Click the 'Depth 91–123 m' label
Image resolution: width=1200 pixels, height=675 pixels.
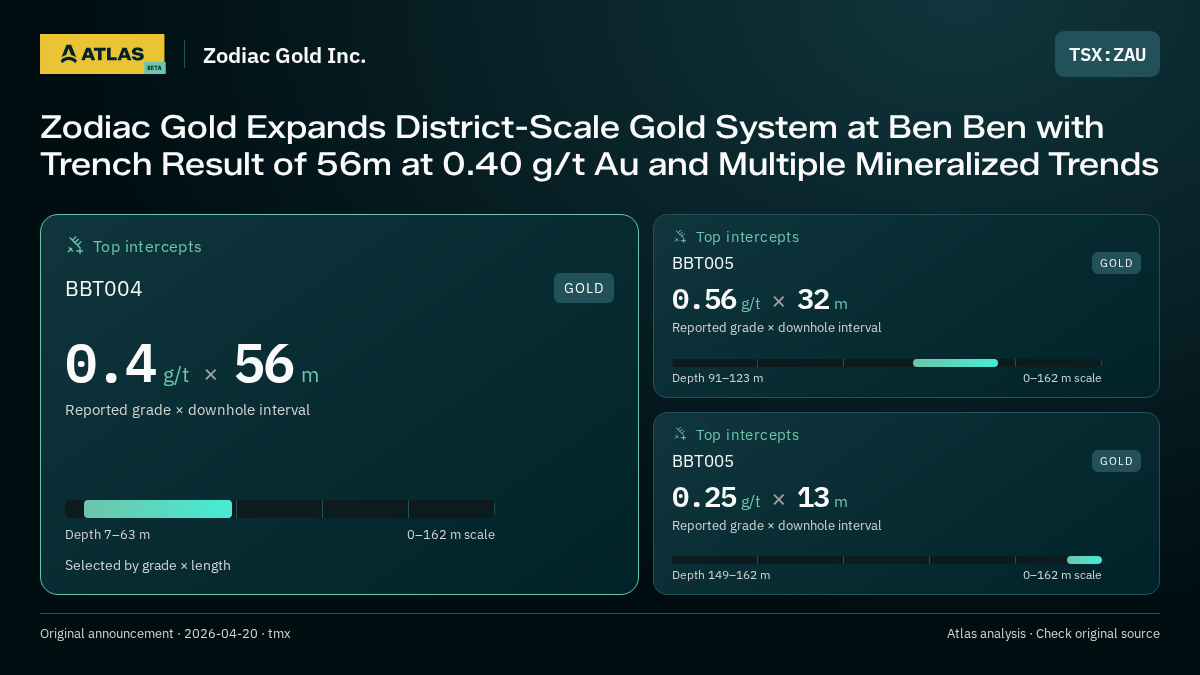click(x=717, y=378)
